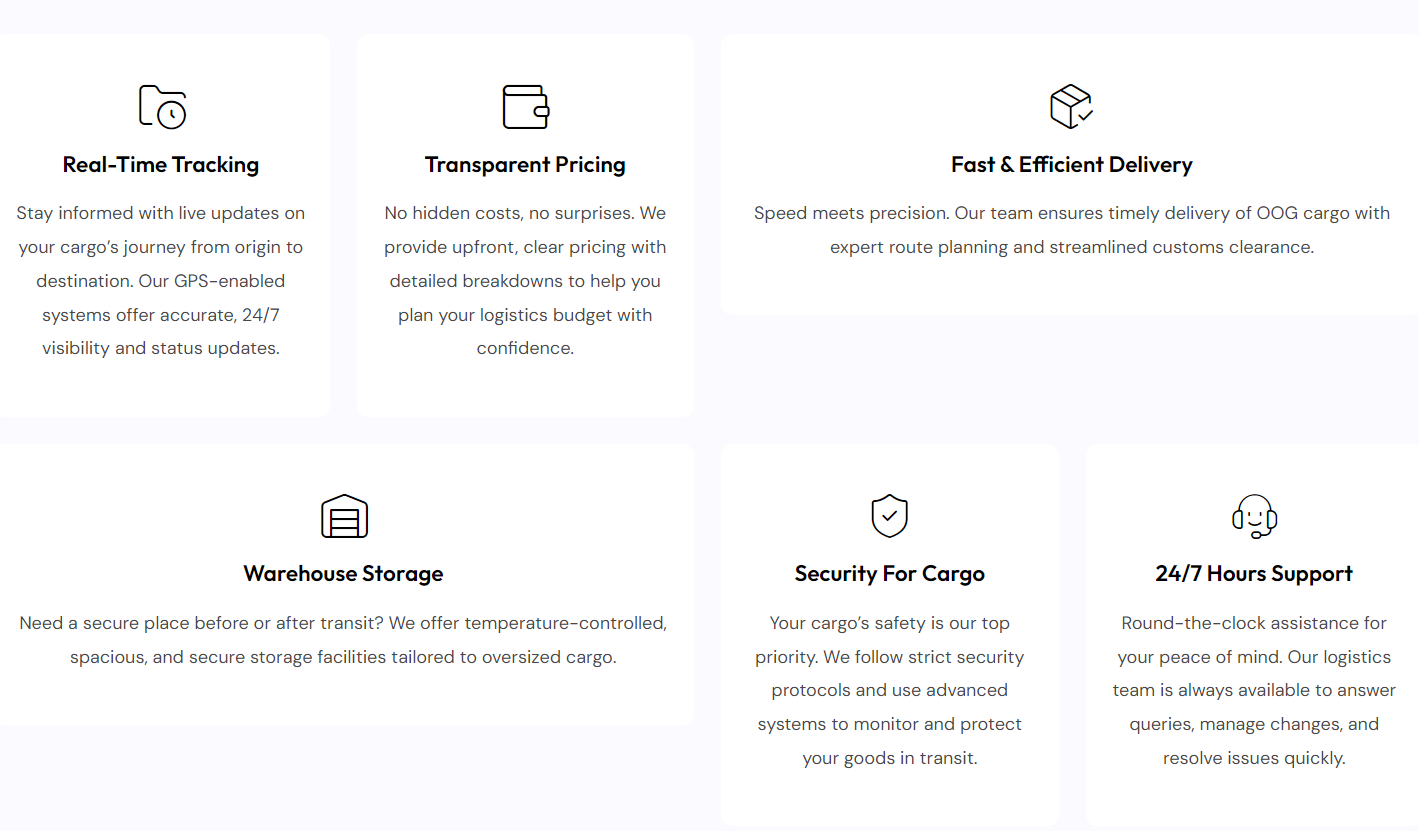
Task: Click the GPS-enabled live updates description text
Action: (x=161, y=281)
